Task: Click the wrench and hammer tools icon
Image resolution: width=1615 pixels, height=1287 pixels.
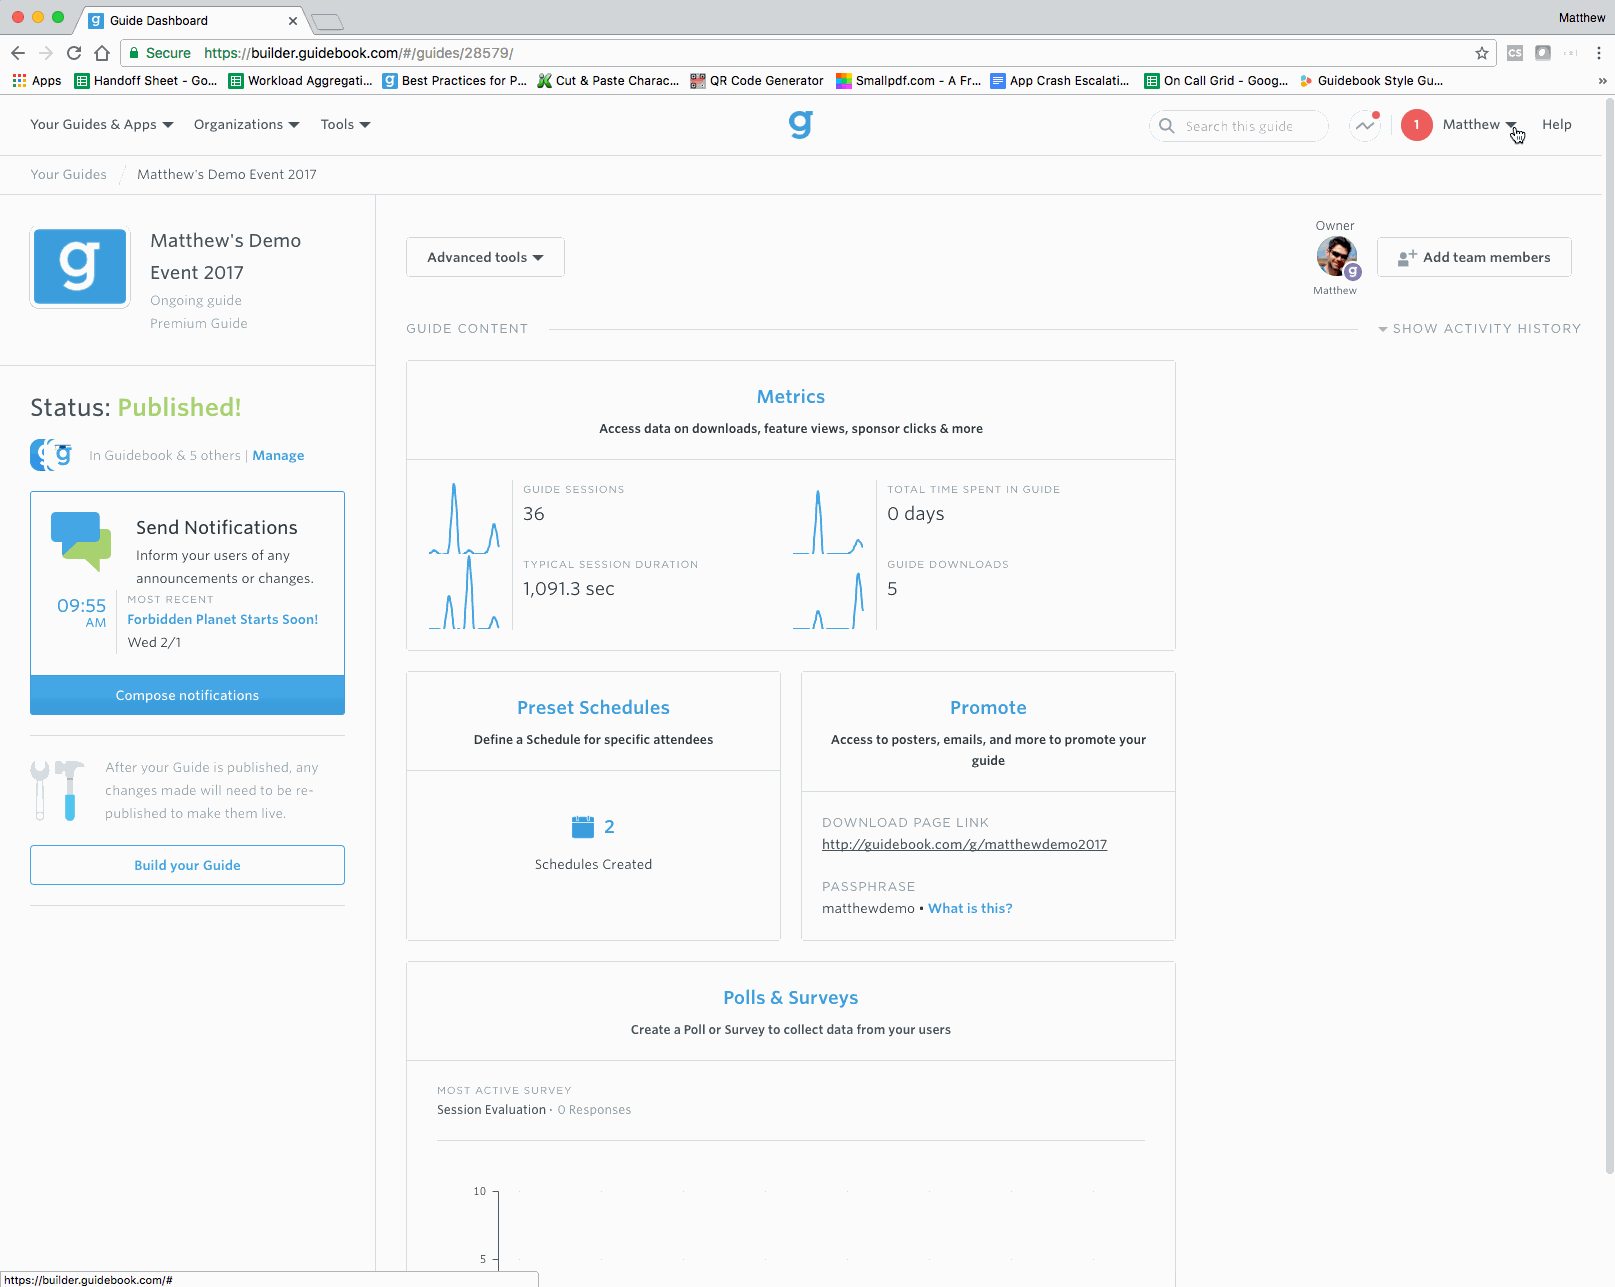Action: point(58,790)
